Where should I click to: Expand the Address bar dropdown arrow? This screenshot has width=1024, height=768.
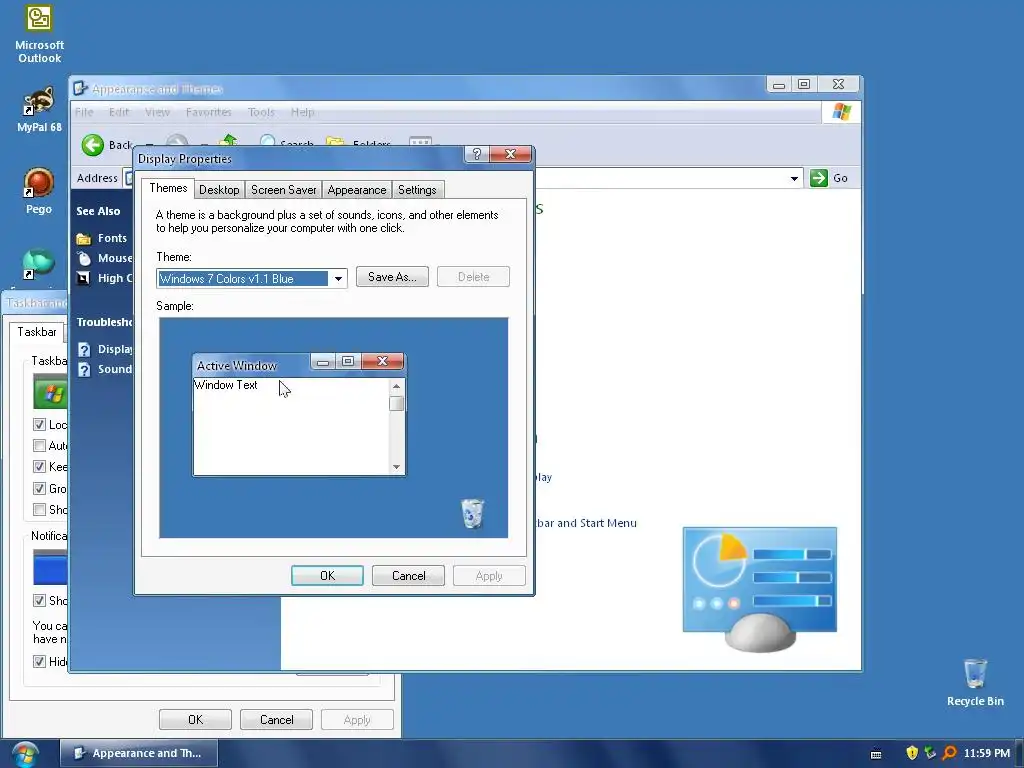(794, 178)
